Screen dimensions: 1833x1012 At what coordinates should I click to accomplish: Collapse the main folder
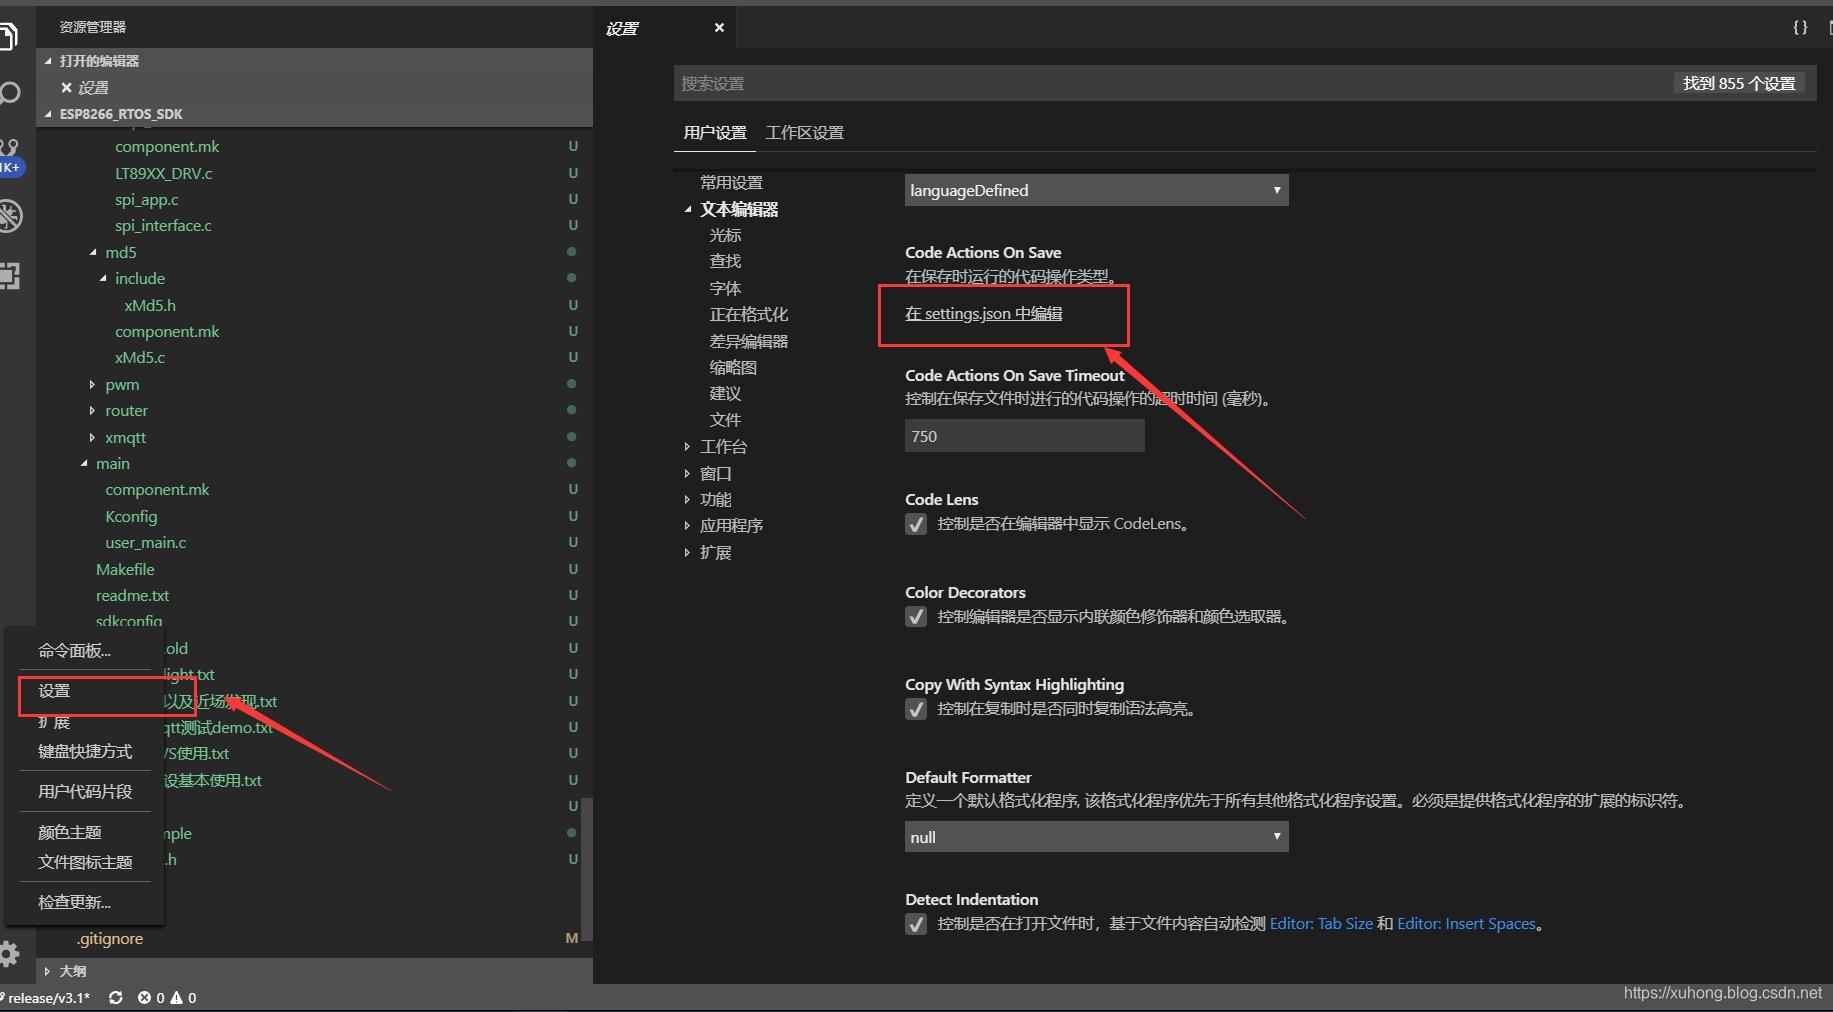tap(84, 464)
